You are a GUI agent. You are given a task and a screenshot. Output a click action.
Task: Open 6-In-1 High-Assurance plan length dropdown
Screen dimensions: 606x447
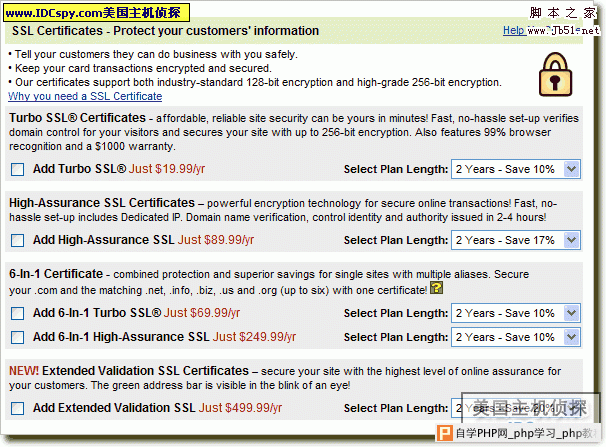(516, 337)
